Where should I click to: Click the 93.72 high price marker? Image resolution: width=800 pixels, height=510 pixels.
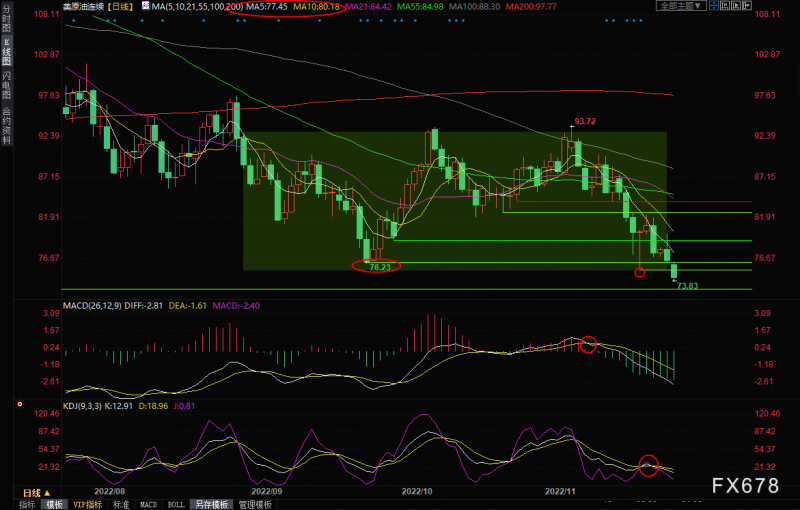tap(585, 121)
